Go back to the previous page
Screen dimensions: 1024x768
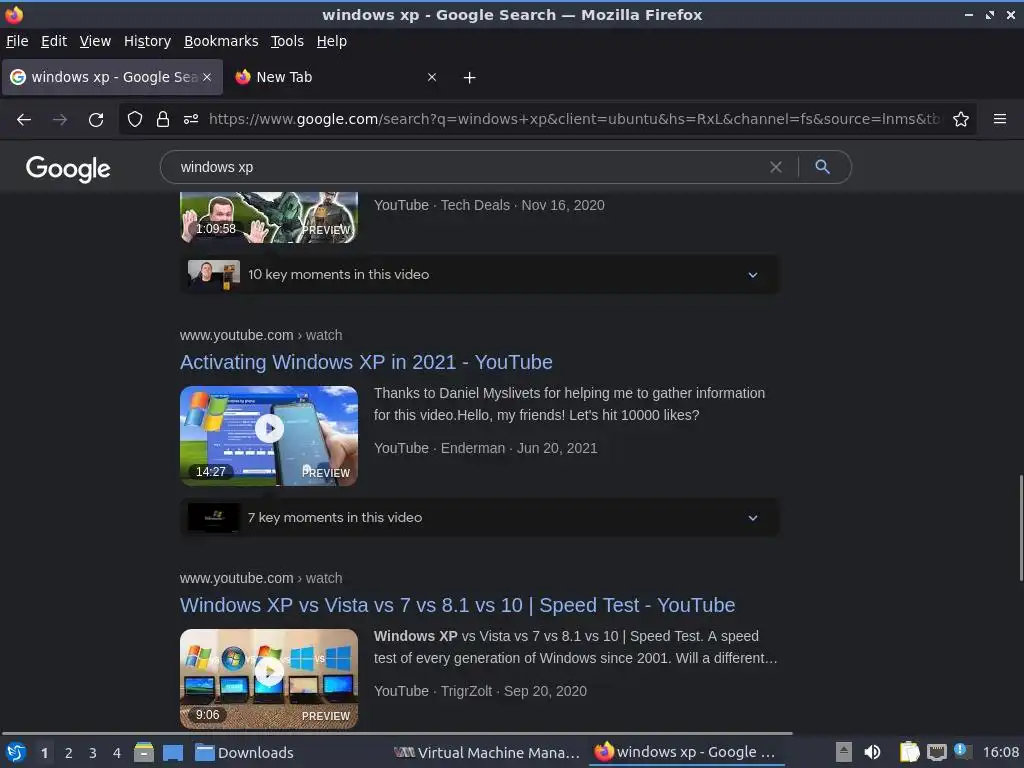click(x=24, y=120)
